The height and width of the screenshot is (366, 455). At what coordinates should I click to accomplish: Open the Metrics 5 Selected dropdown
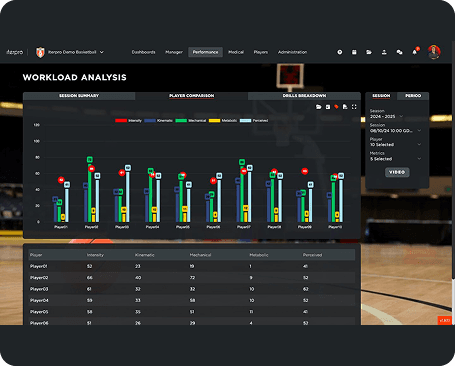click(x=395, y=159)
